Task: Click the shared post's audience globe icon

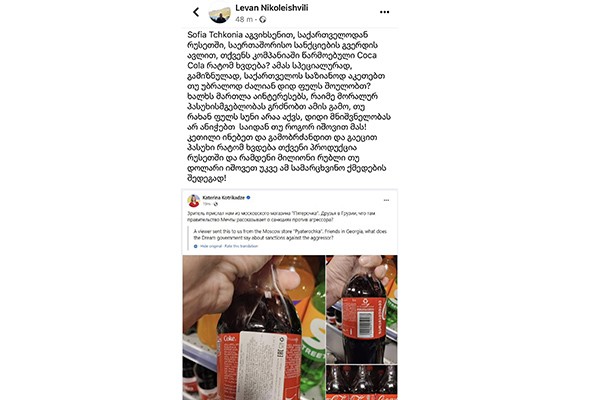Action: point(216,204)
